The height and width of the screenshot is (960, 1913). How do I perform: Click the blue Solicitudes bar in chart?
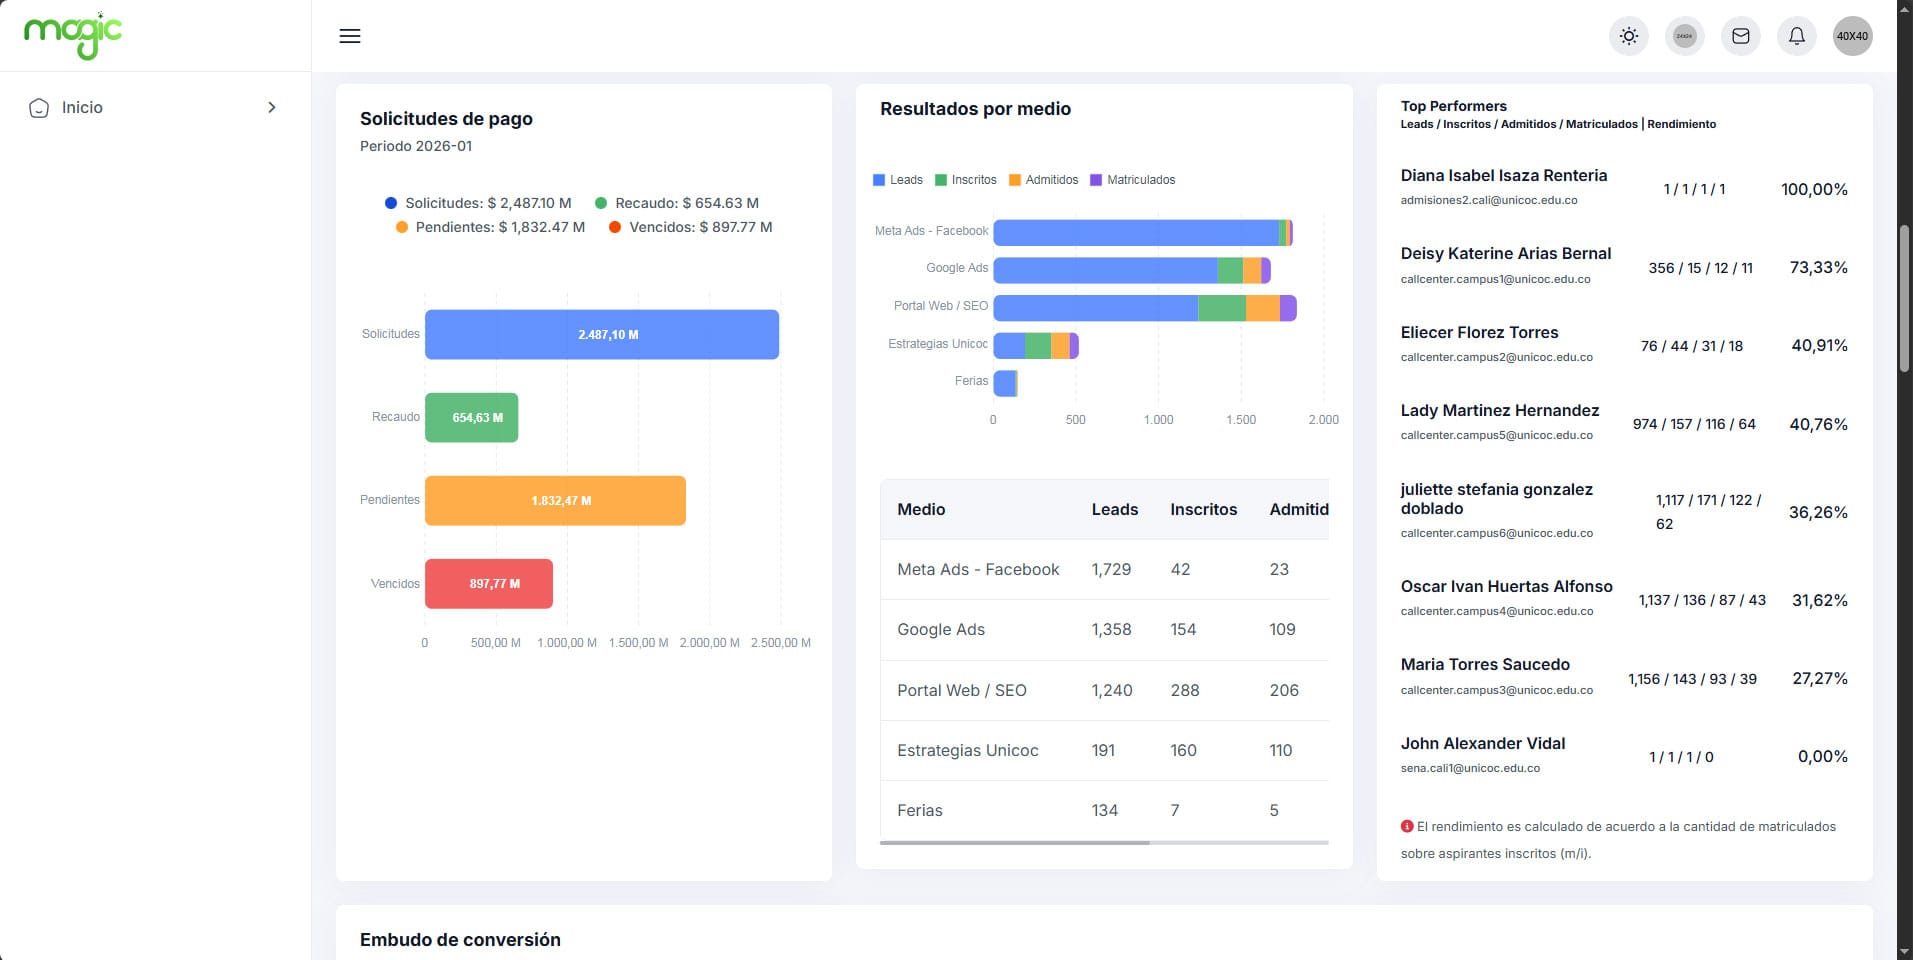(x=601, y=335)
